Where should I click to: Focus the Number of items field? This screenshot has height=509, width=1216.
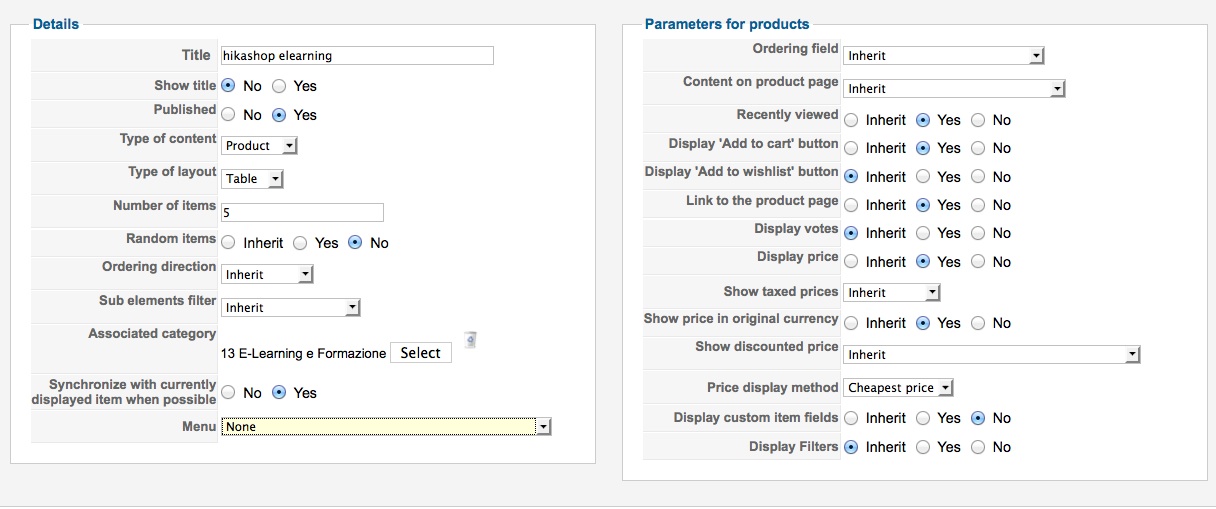(x=302, y=212)
